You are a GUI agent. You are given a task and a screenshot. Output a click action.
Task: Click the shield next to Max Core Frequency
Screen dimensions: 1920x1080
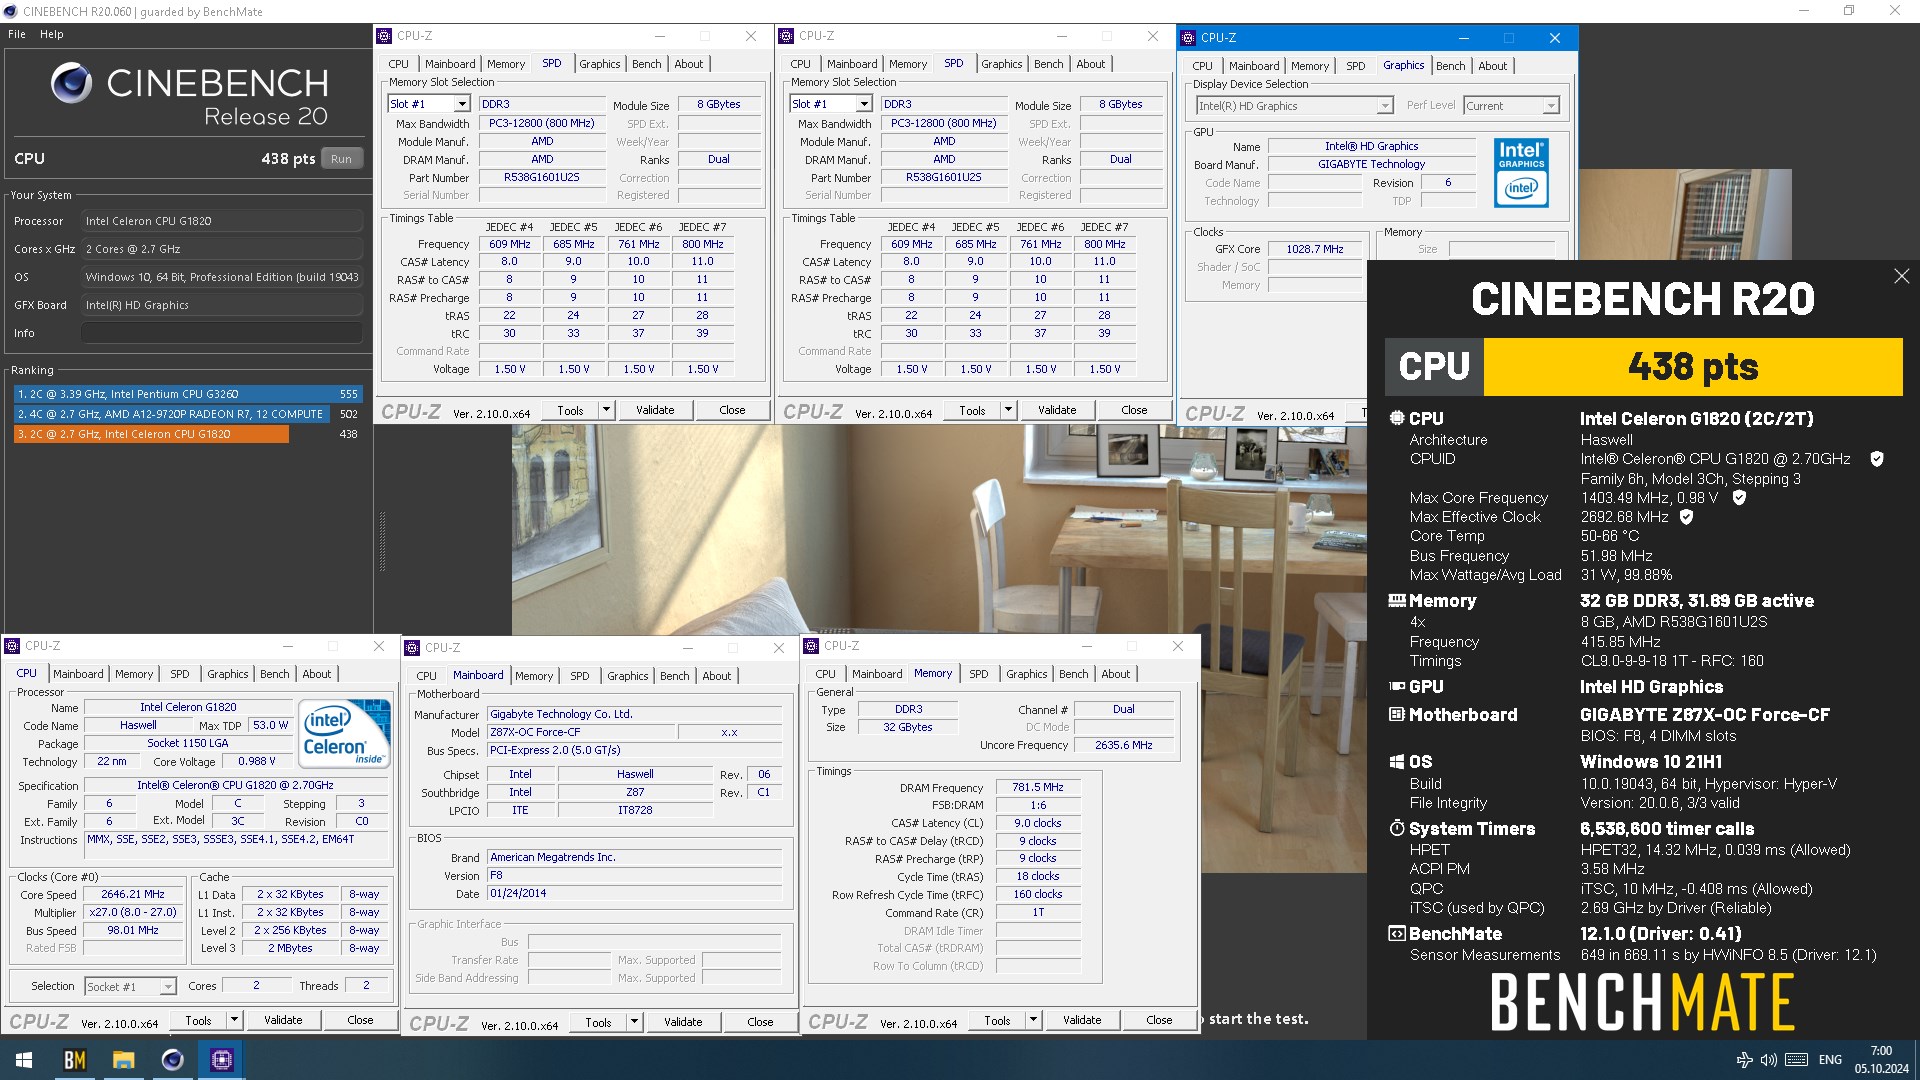pos(1739,497)
